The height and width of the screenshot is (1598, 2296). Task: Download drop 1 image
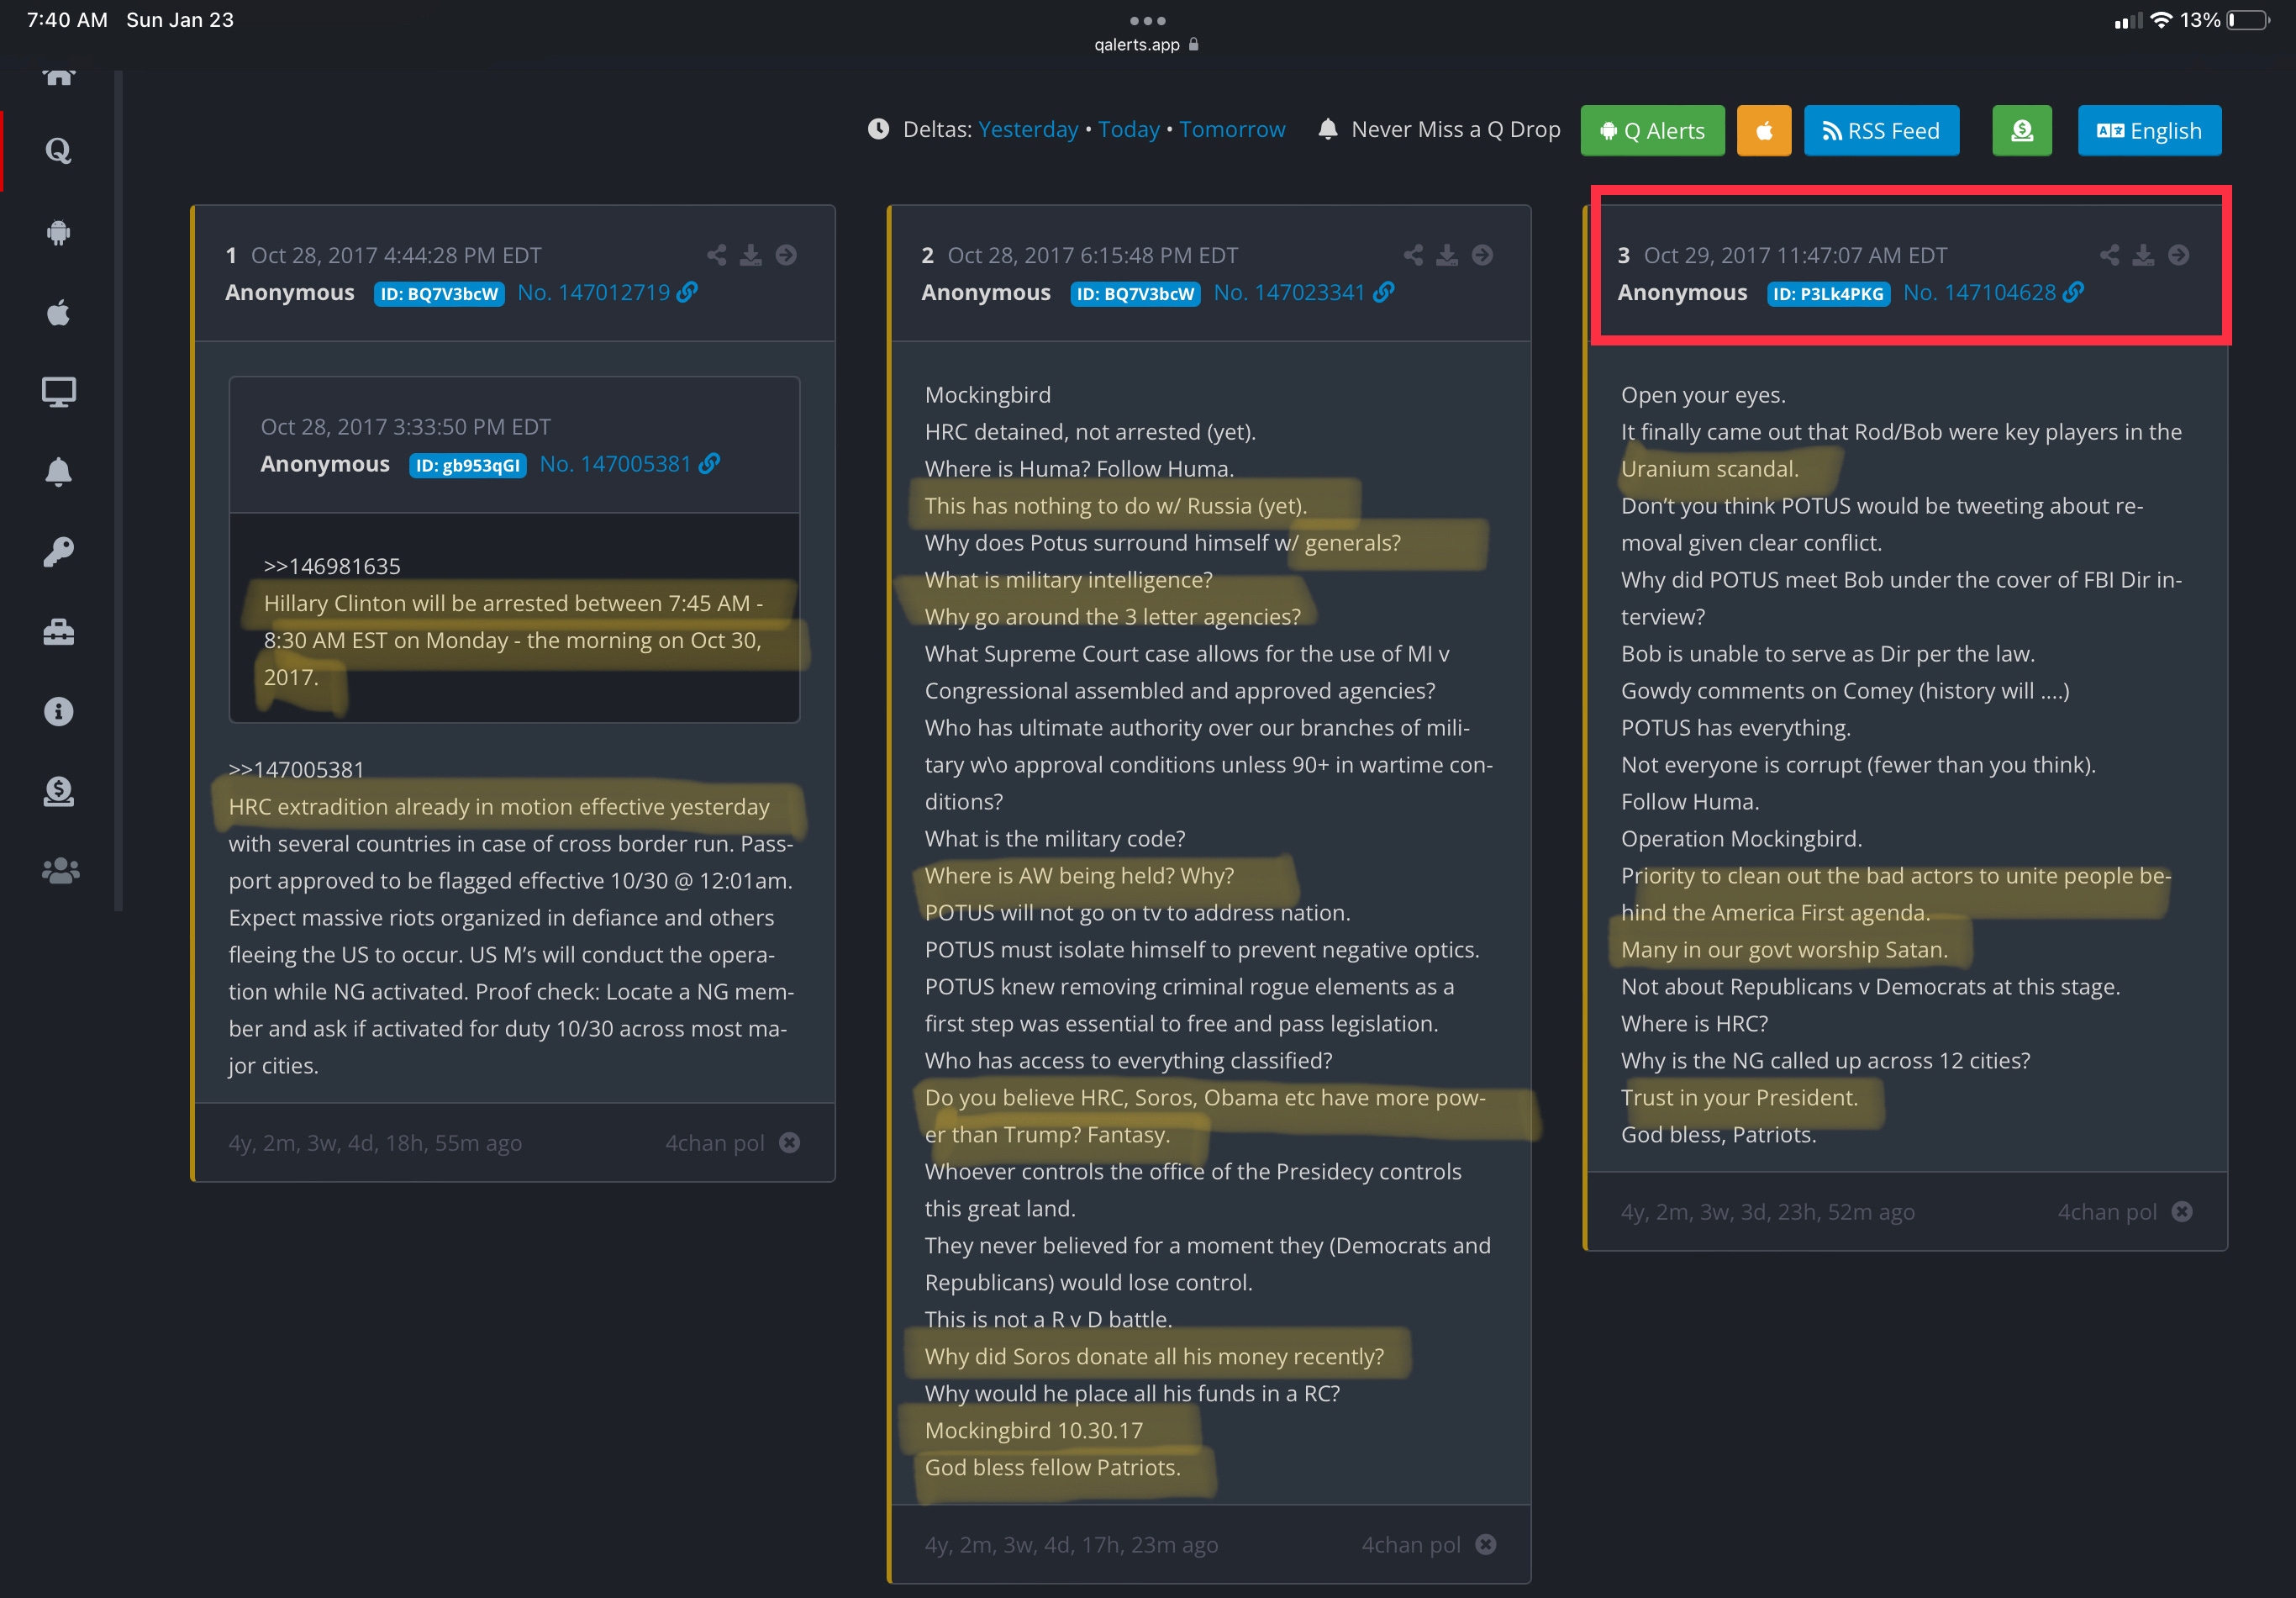click(750, 255)
